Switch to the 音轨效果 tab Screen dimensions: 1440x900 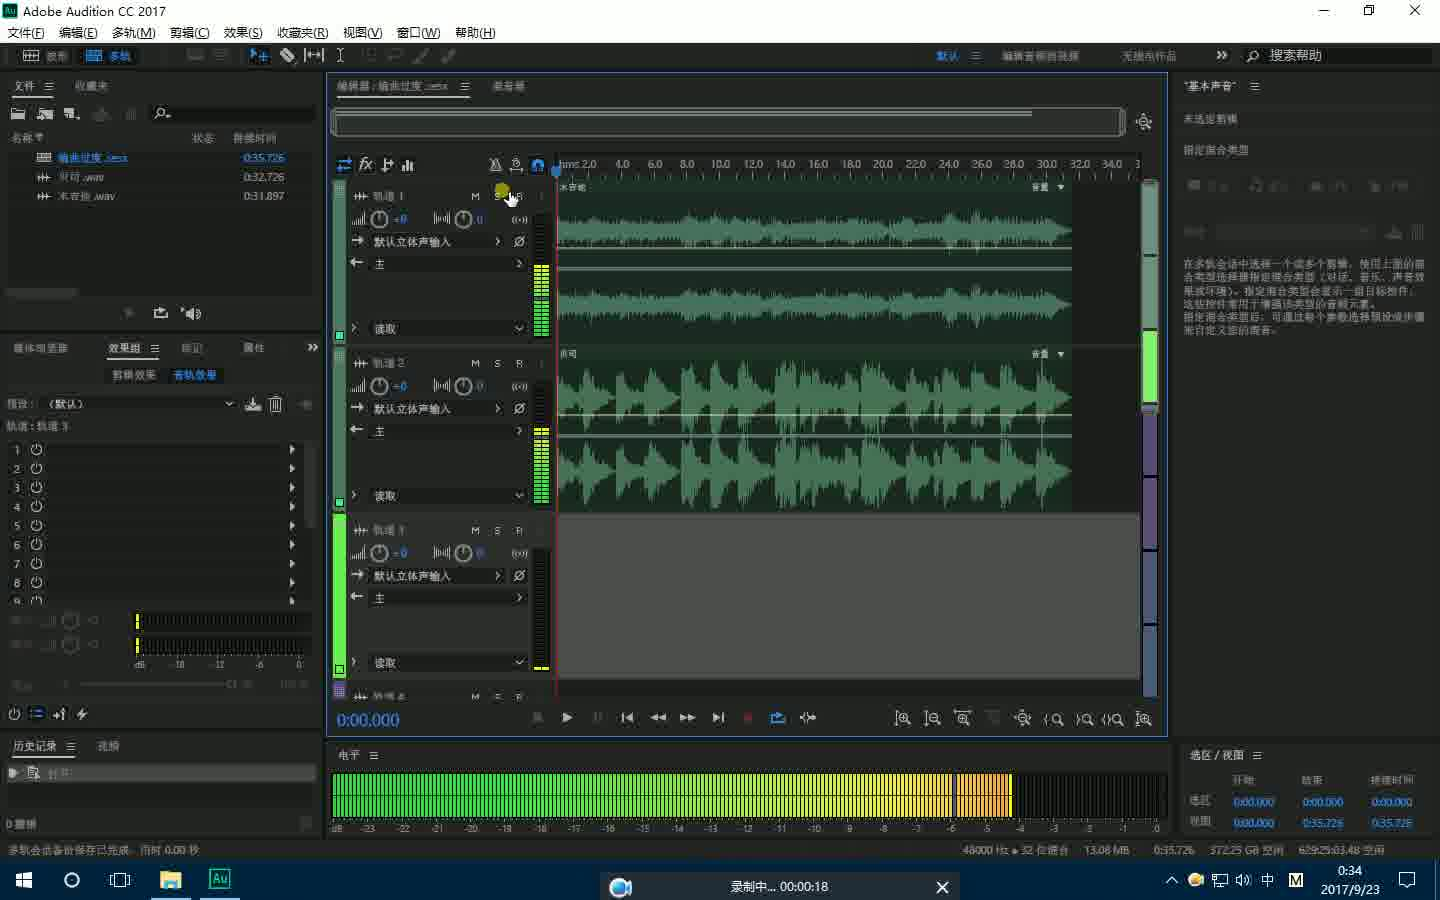[194, 375]
